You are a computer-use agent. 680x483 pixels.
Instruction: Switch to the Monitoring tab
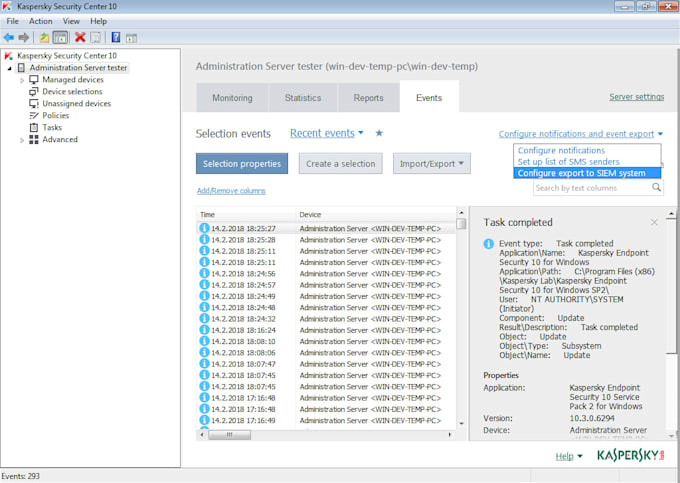[232, 98]
